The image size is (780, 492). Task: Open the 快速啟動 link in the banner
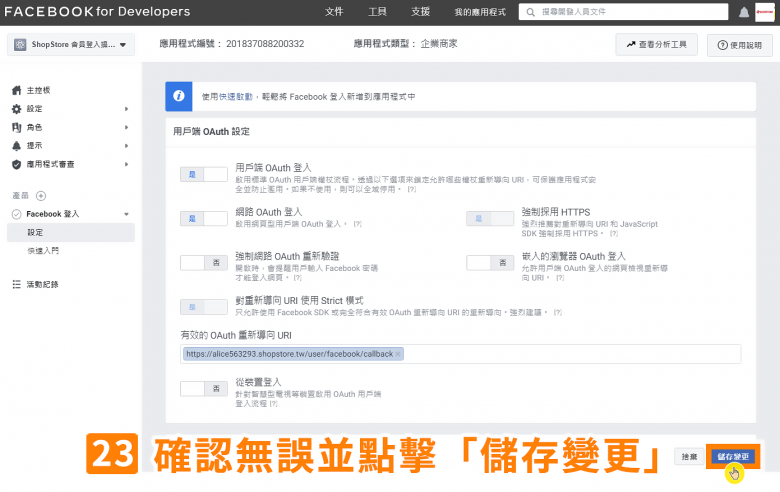(x=236, y=97)
